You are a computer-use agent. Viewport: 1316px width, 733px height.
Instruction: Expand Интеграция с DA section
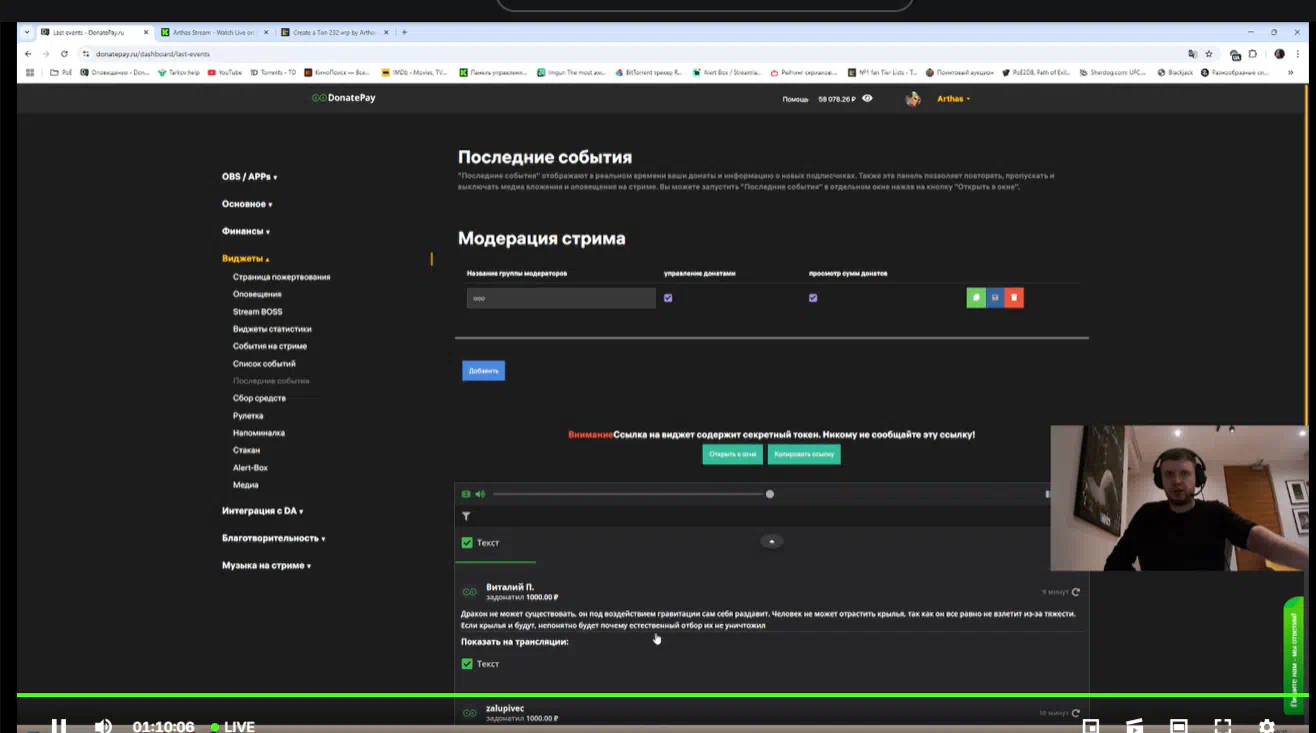pos(262,511)
